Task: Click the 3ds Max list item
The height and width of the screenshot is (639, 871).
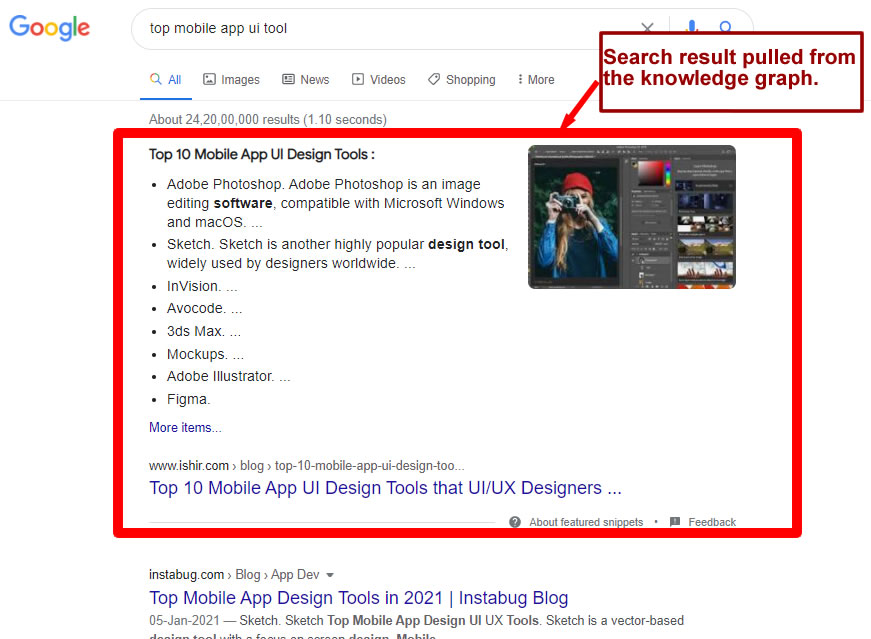Action: 203,331
